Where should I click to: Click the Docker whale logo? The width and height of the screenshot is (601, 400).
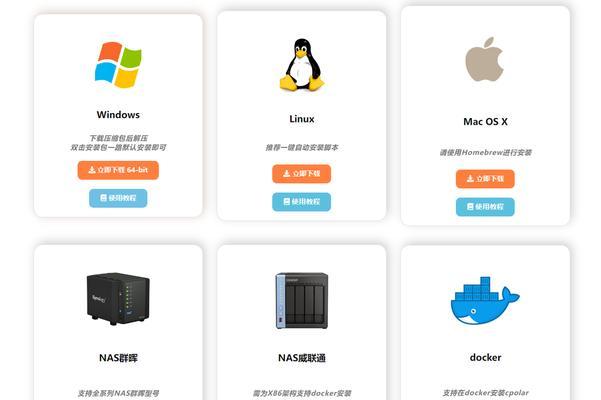pyautogui.click(x=485, y=300)
